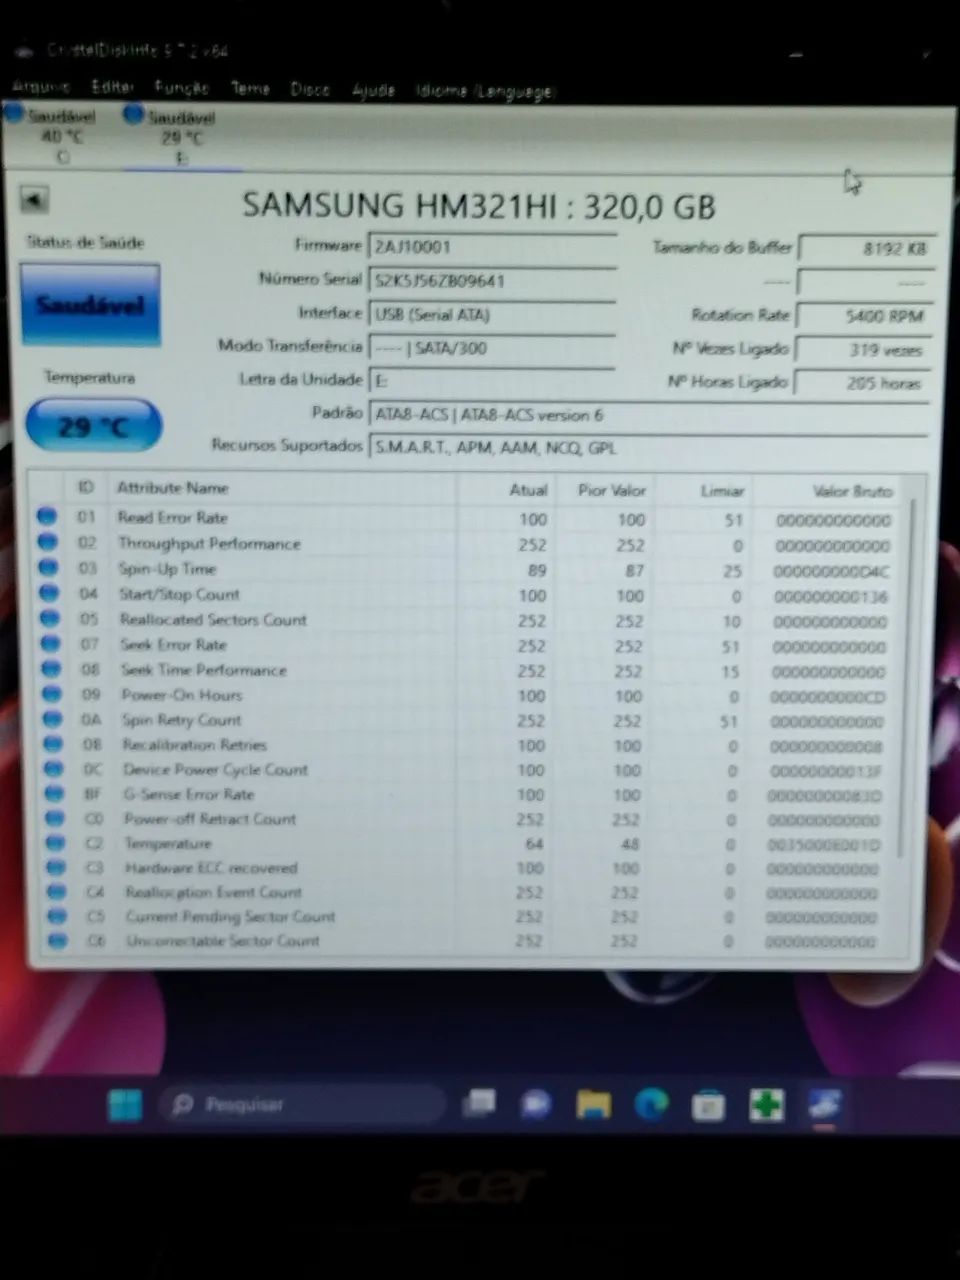
Task: Open Task View from the taskbar
Action: click(x=479, y=1104)
